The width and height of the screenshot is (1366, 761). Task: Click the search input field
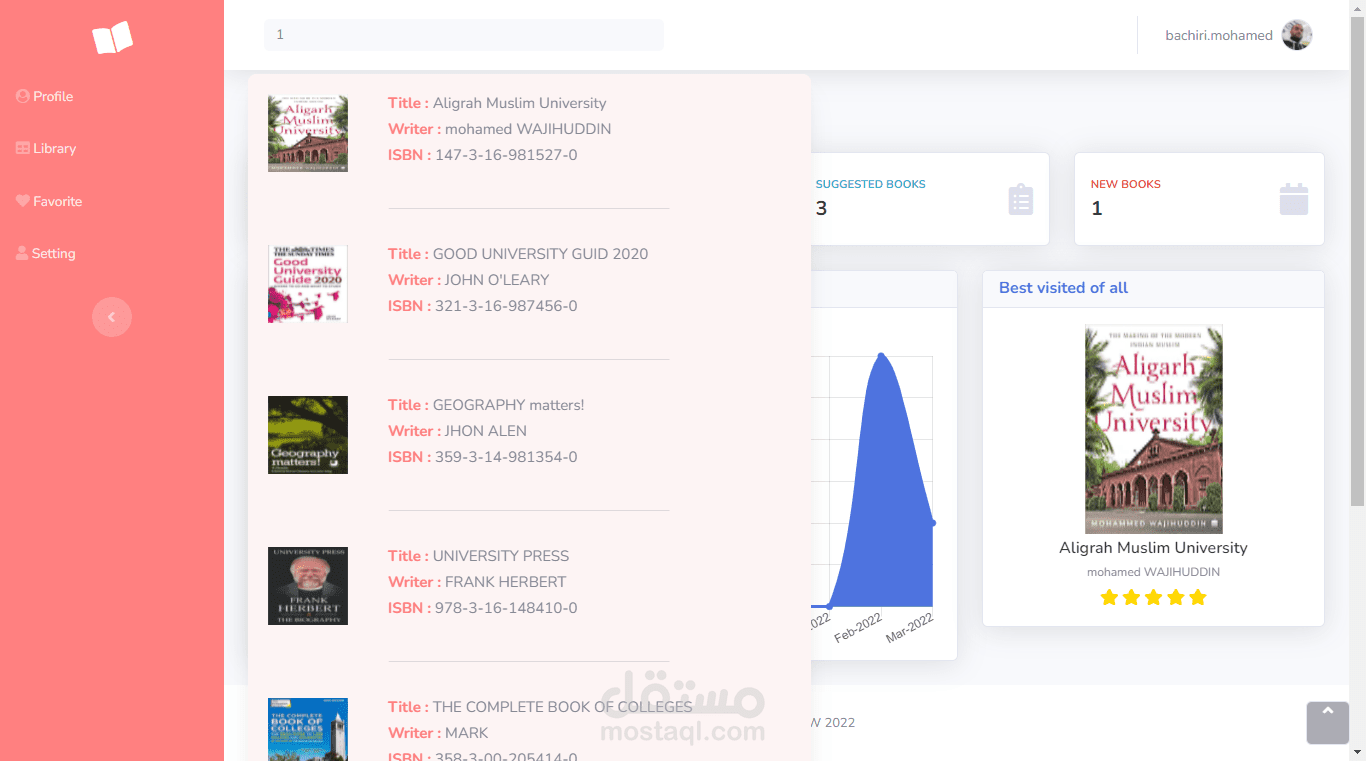click(x=464, y=34)
